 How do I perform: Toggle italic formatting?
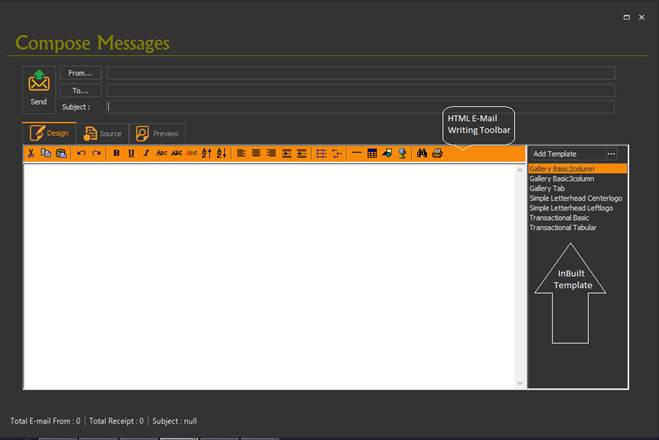coord(146,153)
